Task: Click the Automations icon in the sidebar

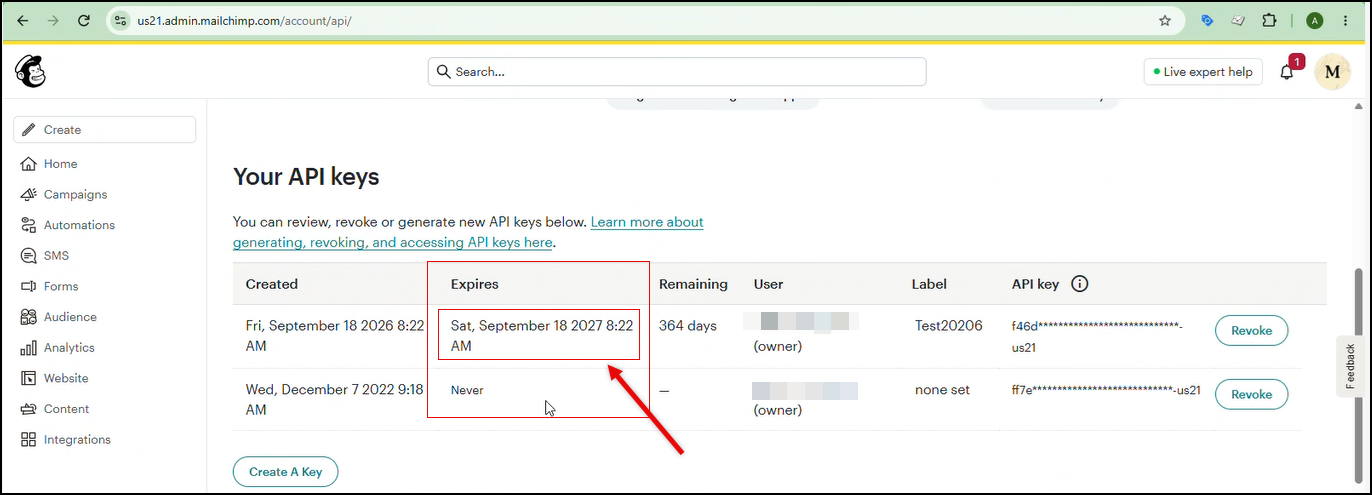Action: click(x=28, y=225)
